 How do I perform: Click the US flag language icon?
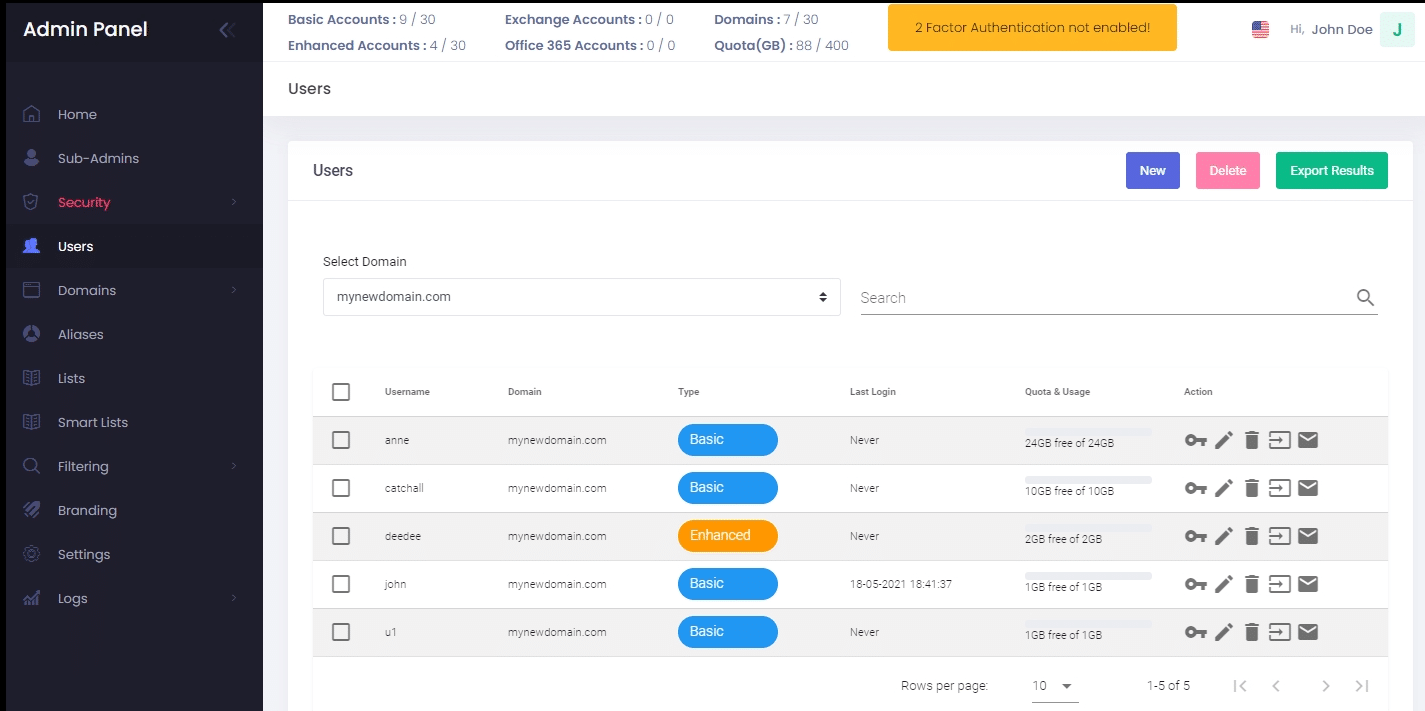[1260, 30]
